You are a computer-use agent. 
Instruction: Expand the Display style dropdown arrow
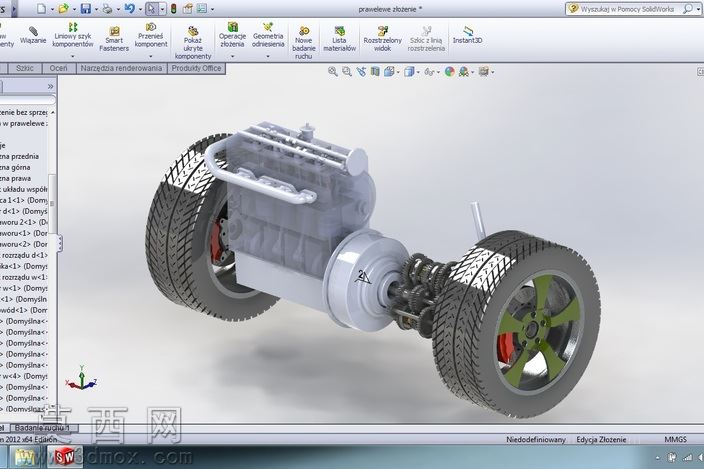pyautogui.click(x=418, y=72)
